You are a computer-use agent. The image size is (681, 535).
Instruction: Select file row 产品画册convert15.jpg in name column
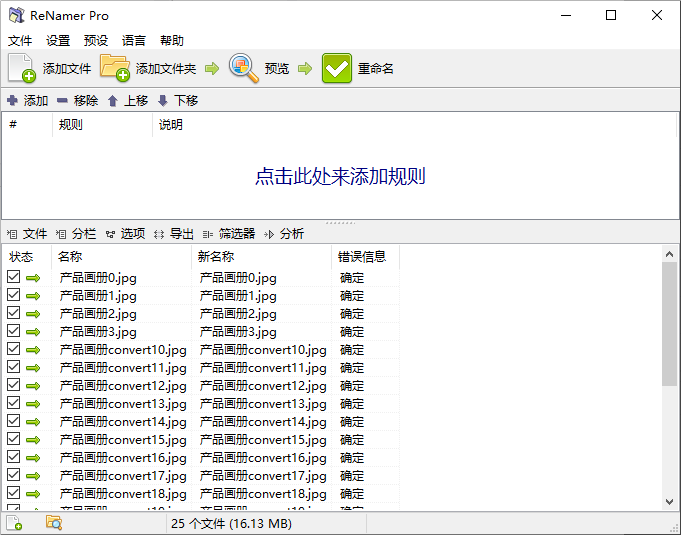[x=123, y=440]
